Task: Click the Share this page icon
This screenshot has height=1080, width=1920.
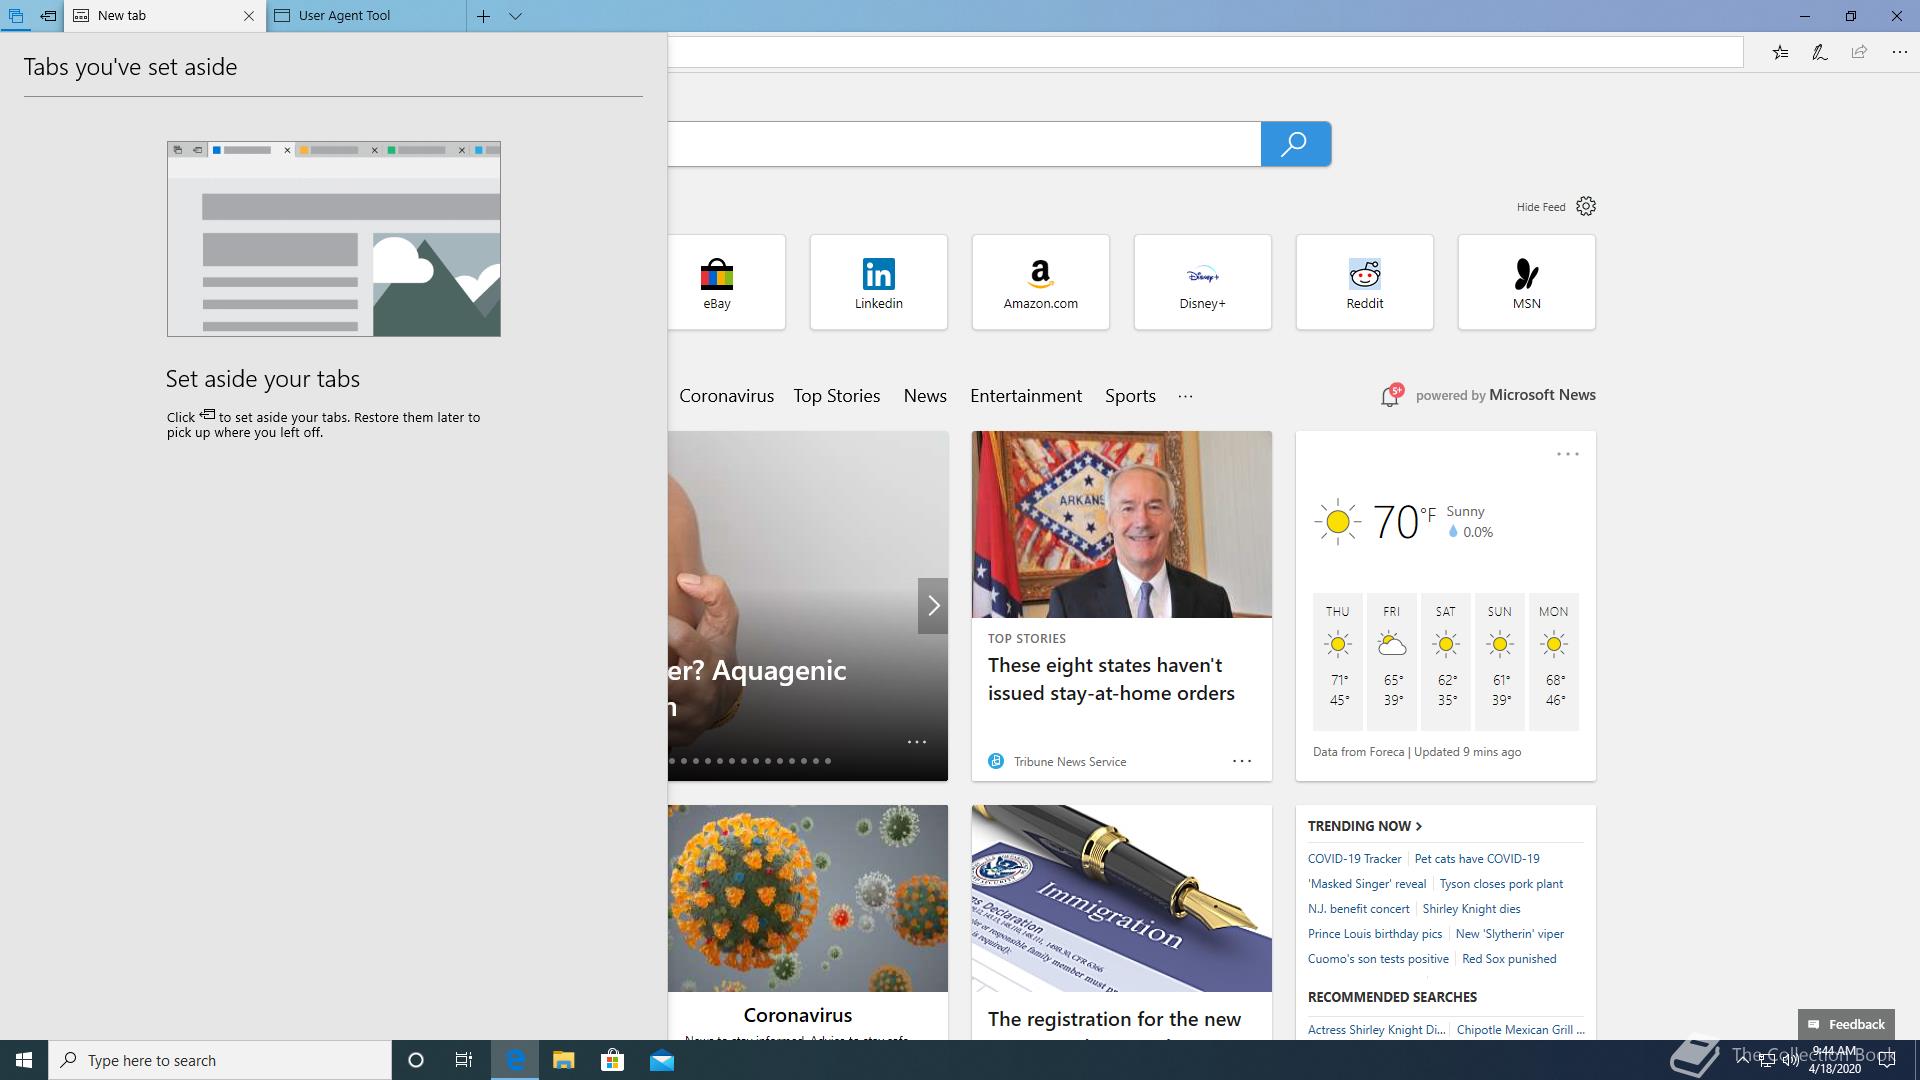Action: click(1859, 52)
